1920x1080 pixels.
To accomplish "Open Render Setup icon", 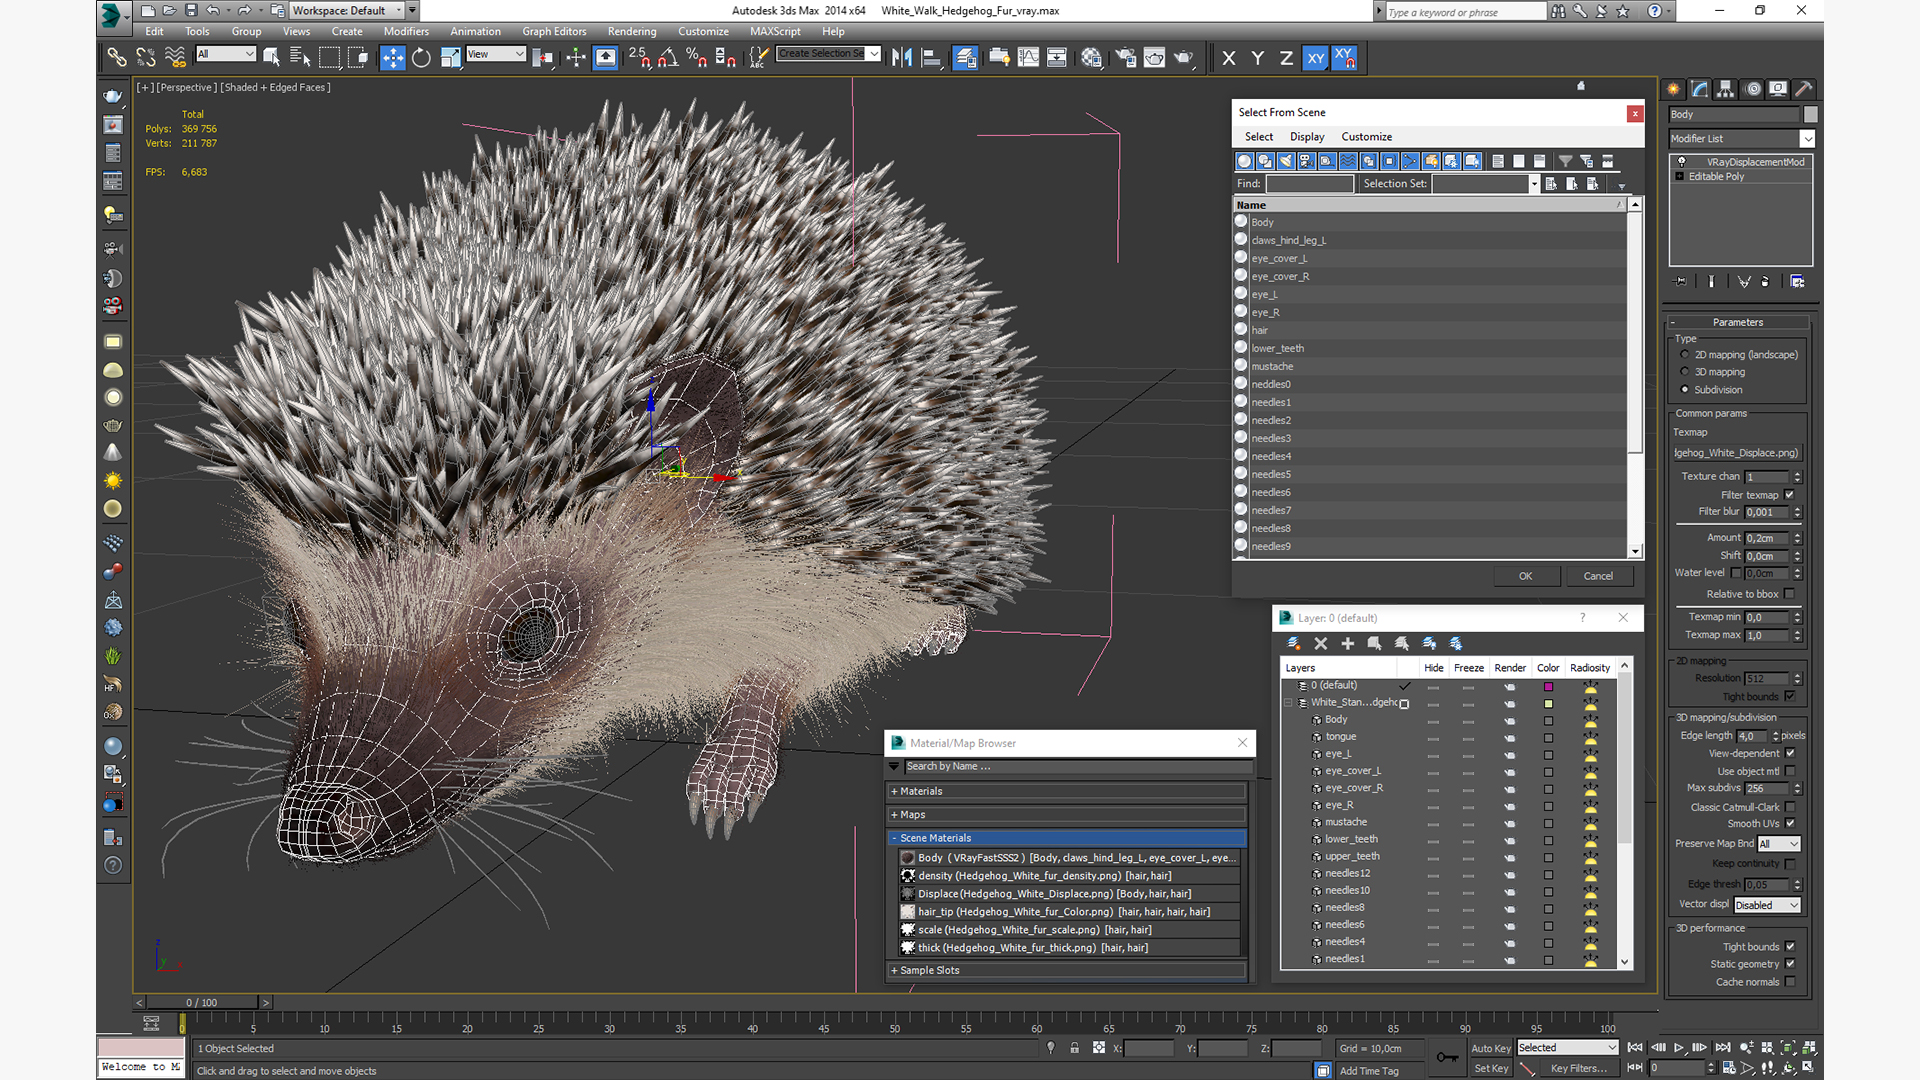I will click(1126, 58).
